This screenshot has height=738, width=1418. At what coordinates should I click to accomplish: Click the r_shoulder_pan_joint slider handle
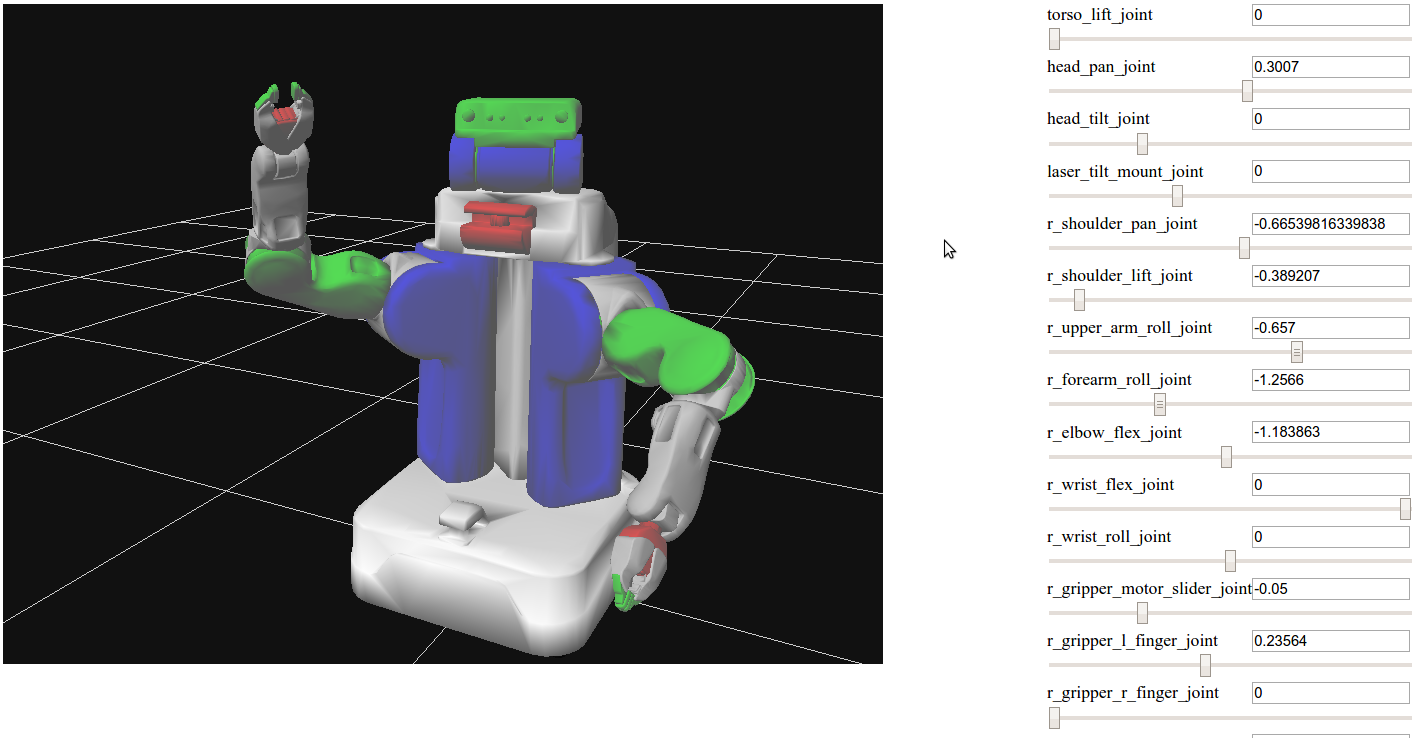1244,248
